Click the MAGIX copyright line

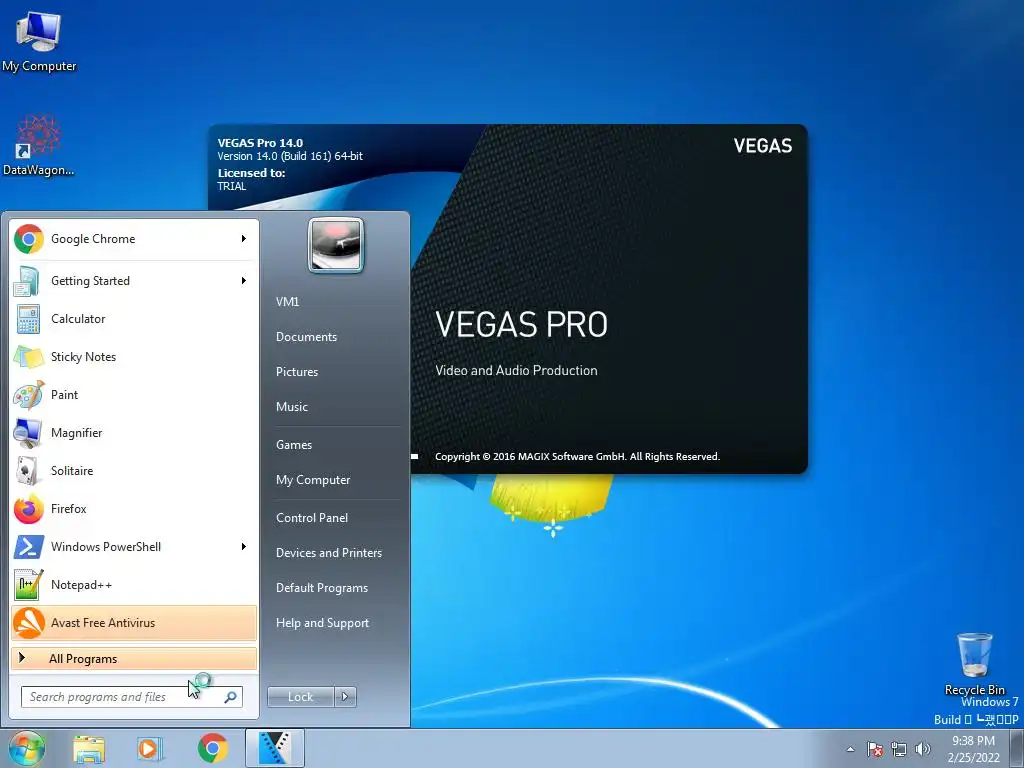(577, 456)
